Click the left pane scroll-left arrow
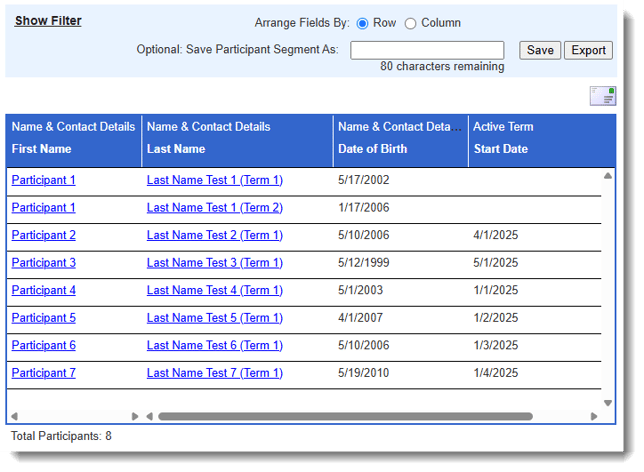The width and height of the screenshot is (644, 472). click(14, 416)
